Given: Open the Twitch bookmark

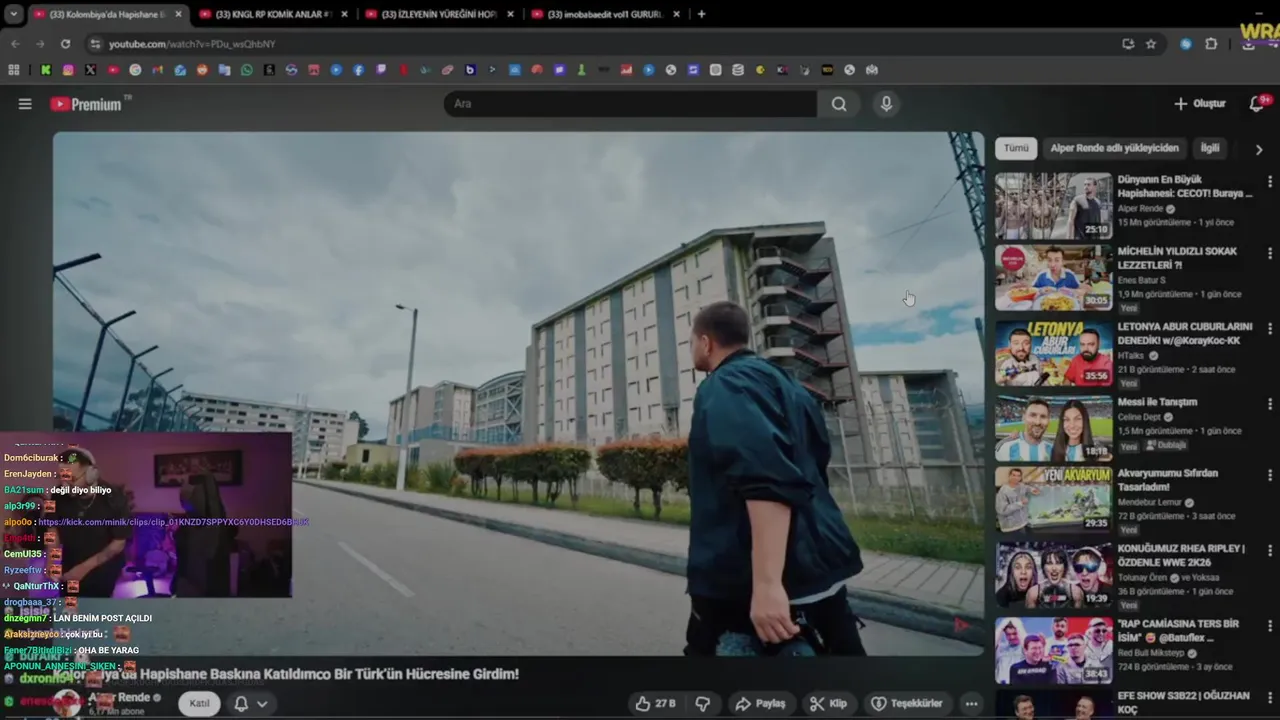Looking at the screenshot, I should pyautogui.click(x=381, y=70).
